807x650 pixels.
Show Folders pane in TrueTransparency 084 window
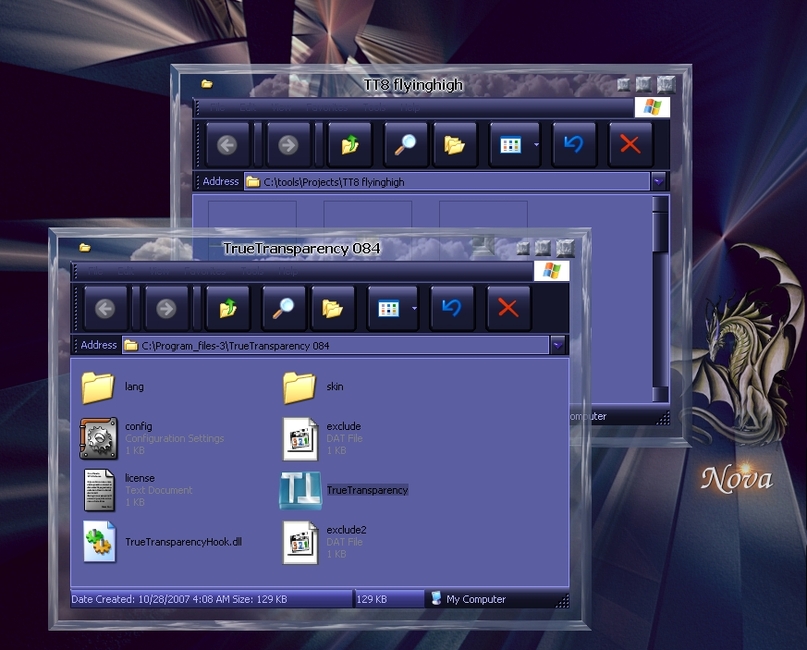(x=332, y=308)
